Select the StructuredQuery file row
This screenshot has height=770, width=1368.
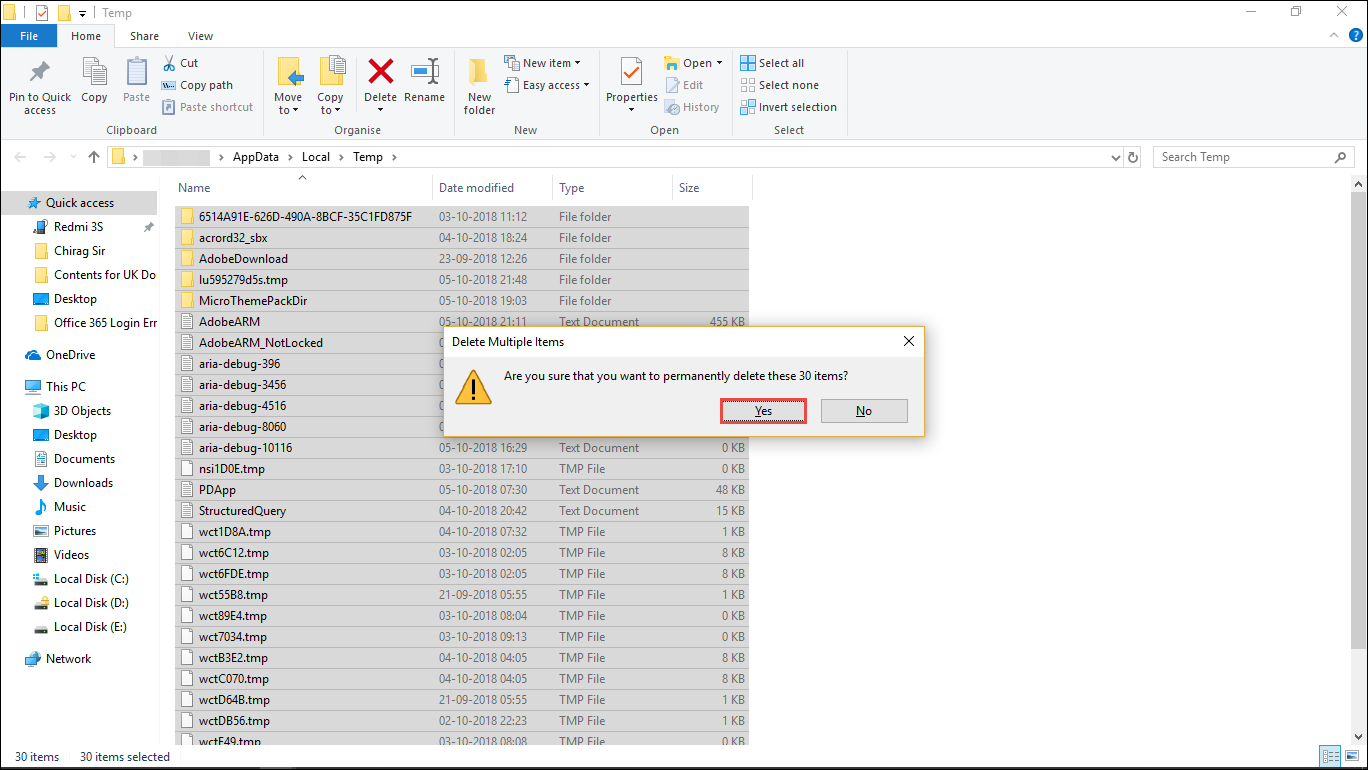462,511
